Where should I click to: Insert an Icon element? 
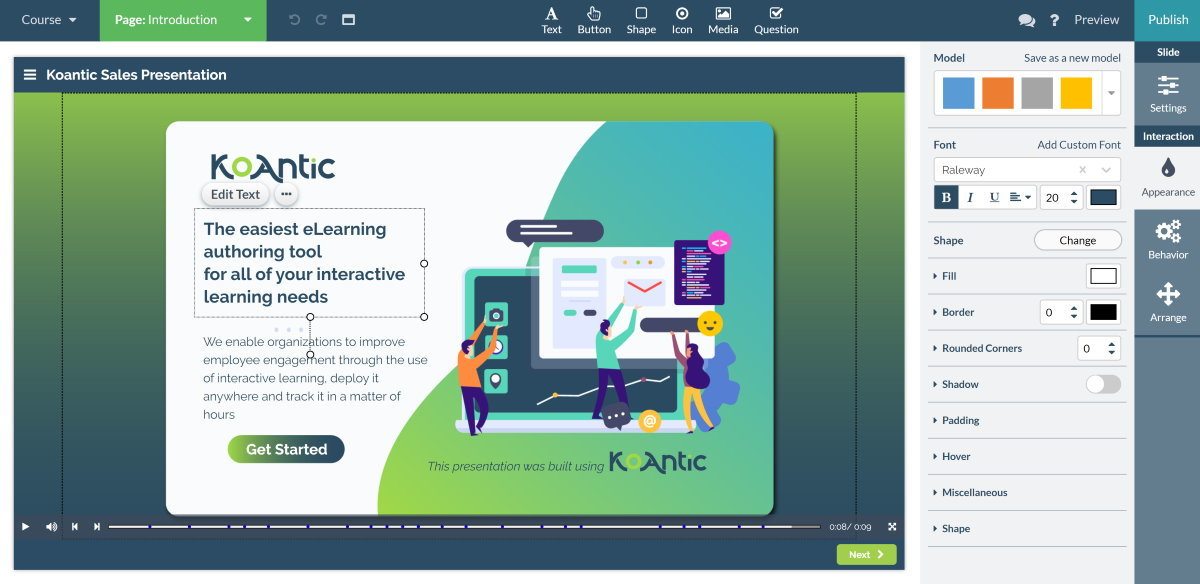[x=682, y=20]
